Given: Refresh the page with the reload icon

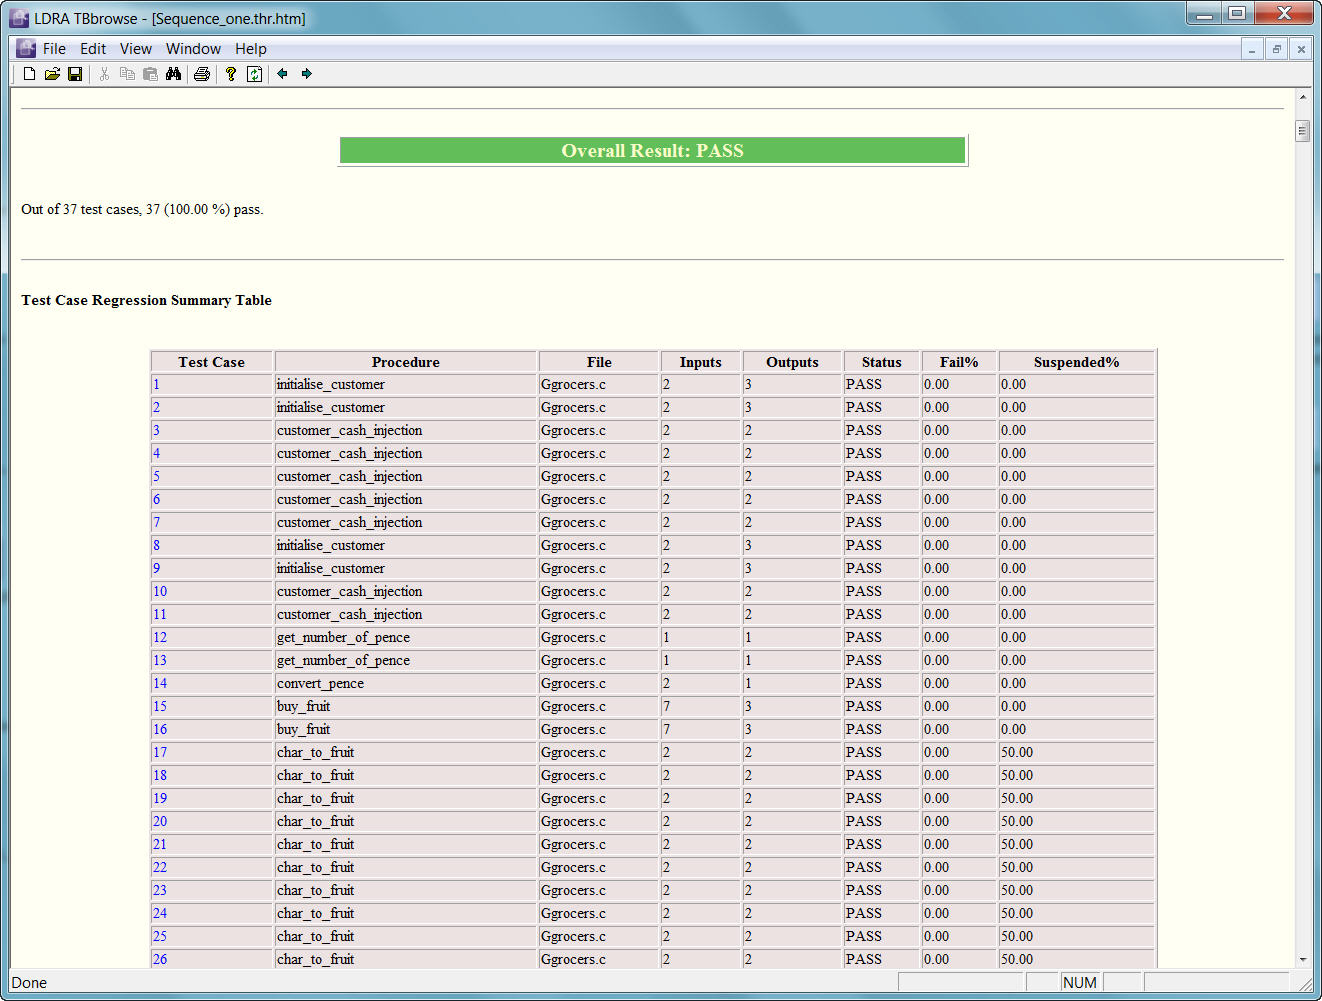Looking at the screenshot, I should coord(255,74).
